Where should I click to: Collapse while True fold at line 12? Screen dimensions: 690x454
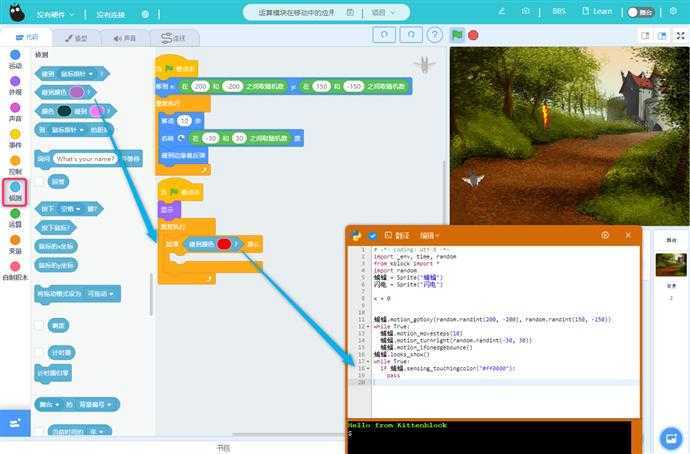click(368, 326)
